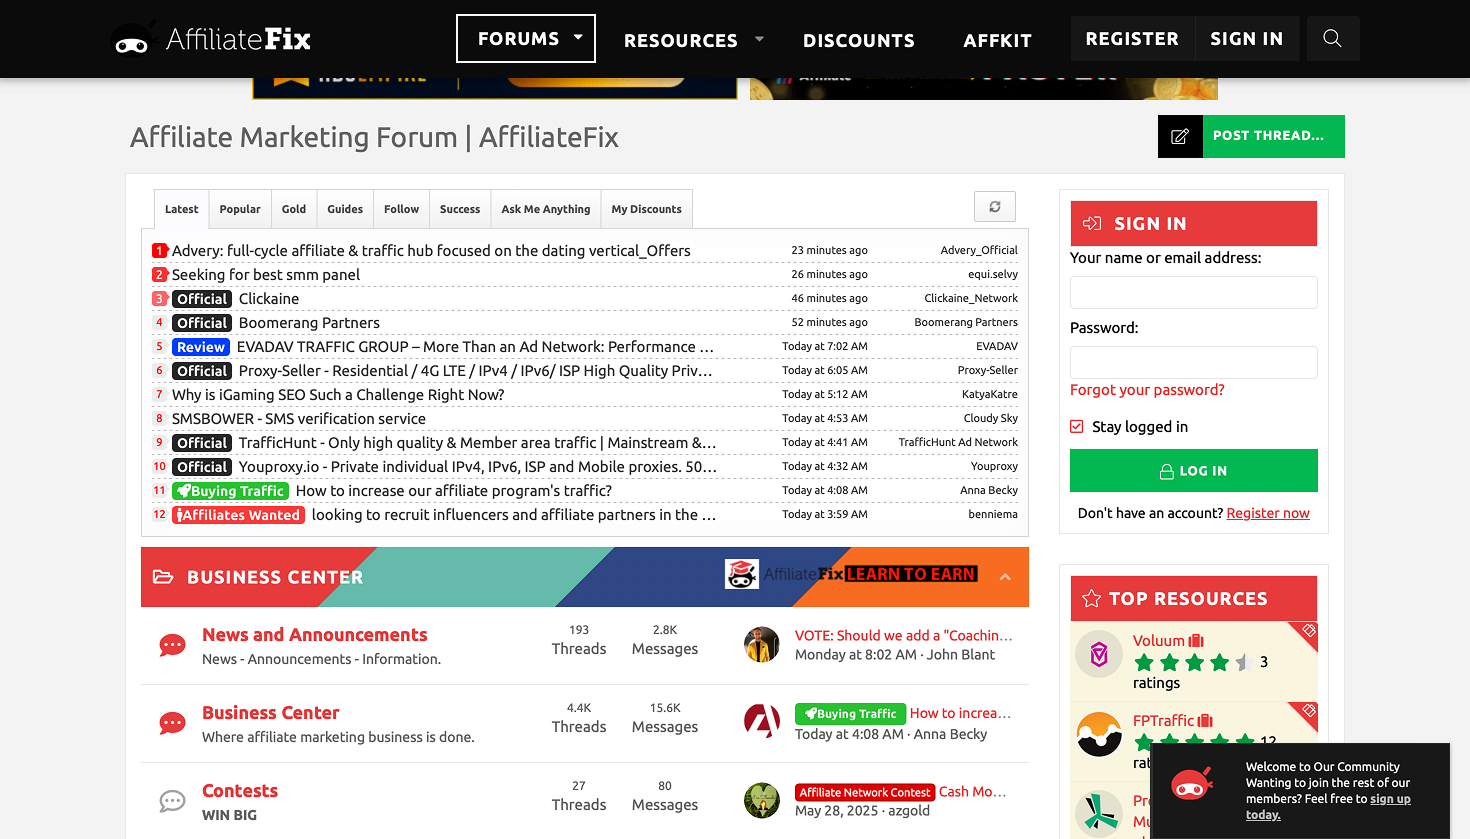Expand the Resources dropdown arrow
This screenshot has height=839, width=1470.
[759, 39]
